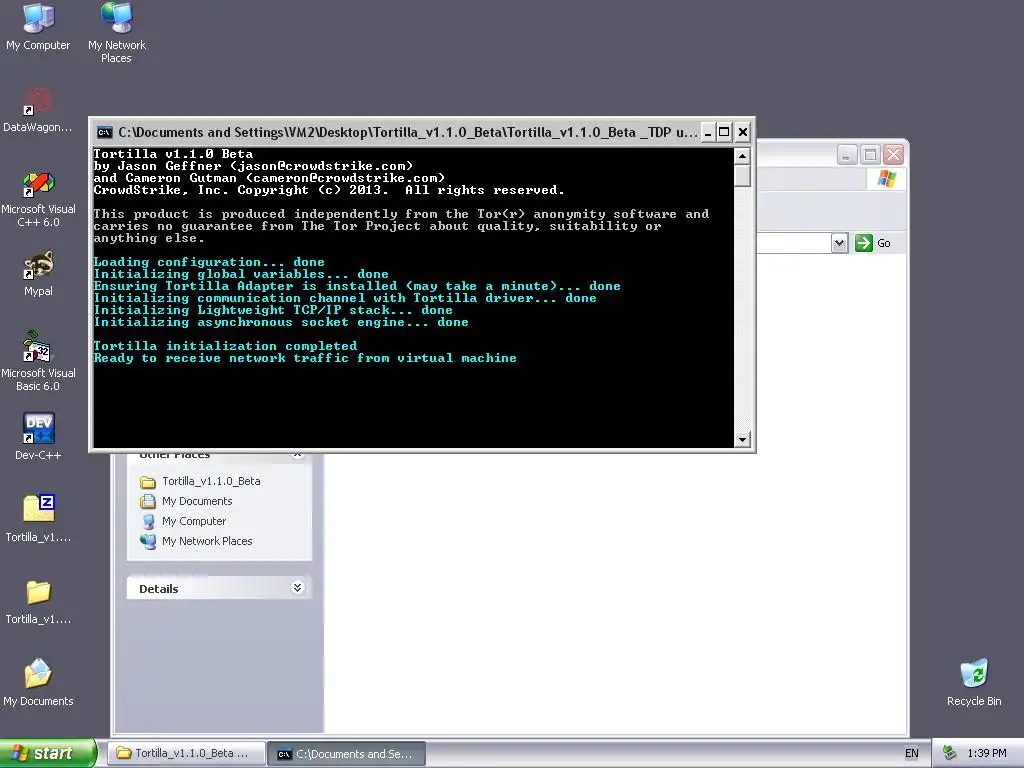Screen dimensions: 1024x768
Task: Close the Tortilla console window
Action: [743, 133]
